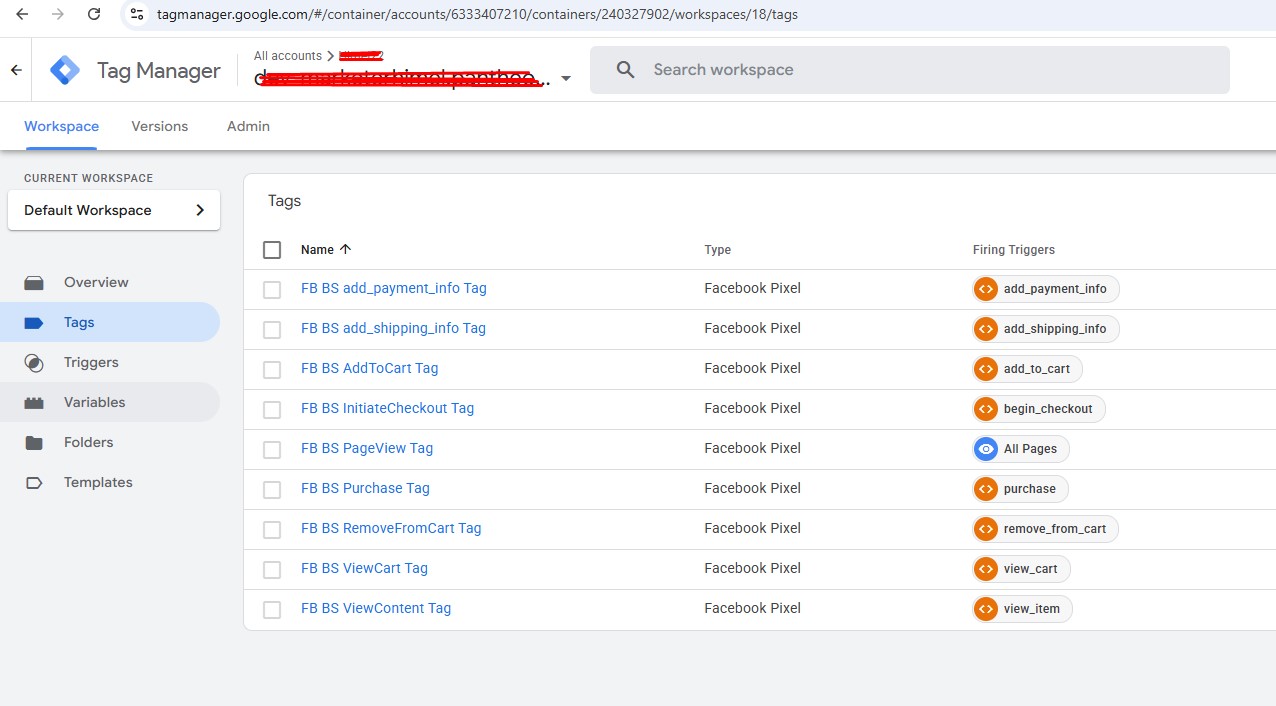Viewport: 1276px width, 706px height.
Task: Open the container selector dropdown arrow
Action: 566,79
